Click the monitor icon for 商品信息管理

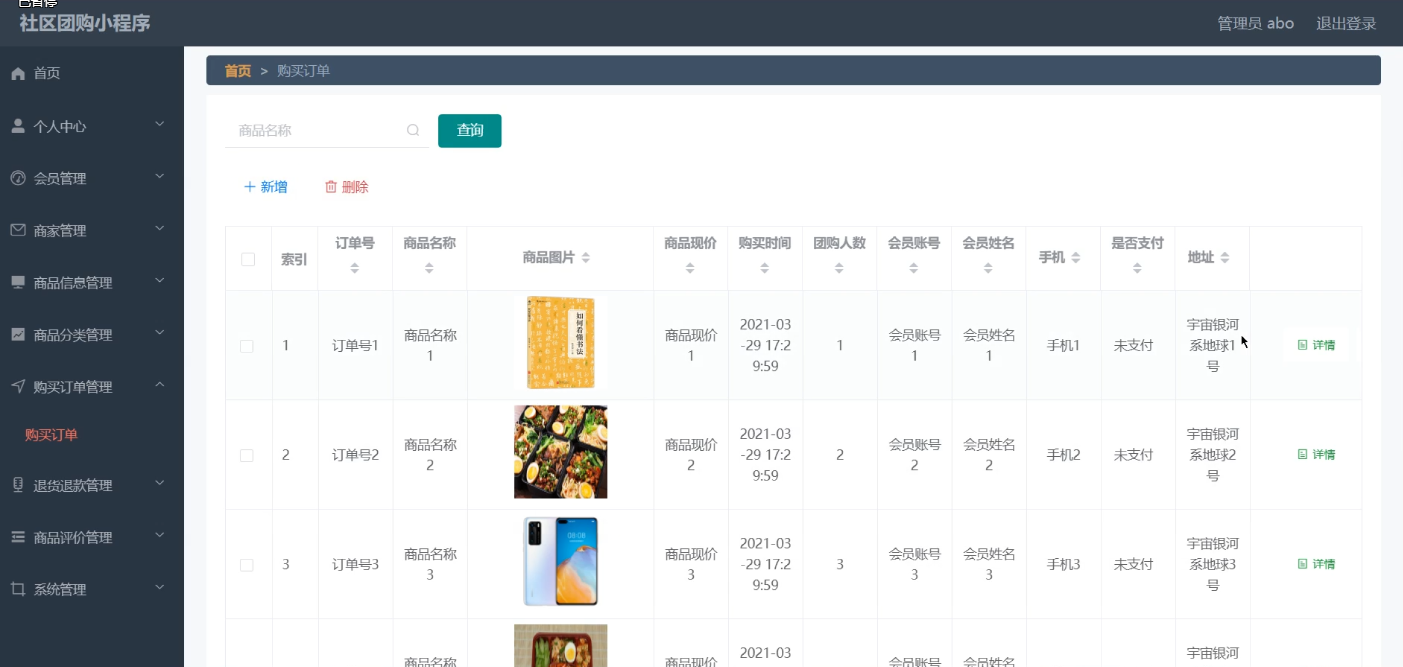click(18, 282)
